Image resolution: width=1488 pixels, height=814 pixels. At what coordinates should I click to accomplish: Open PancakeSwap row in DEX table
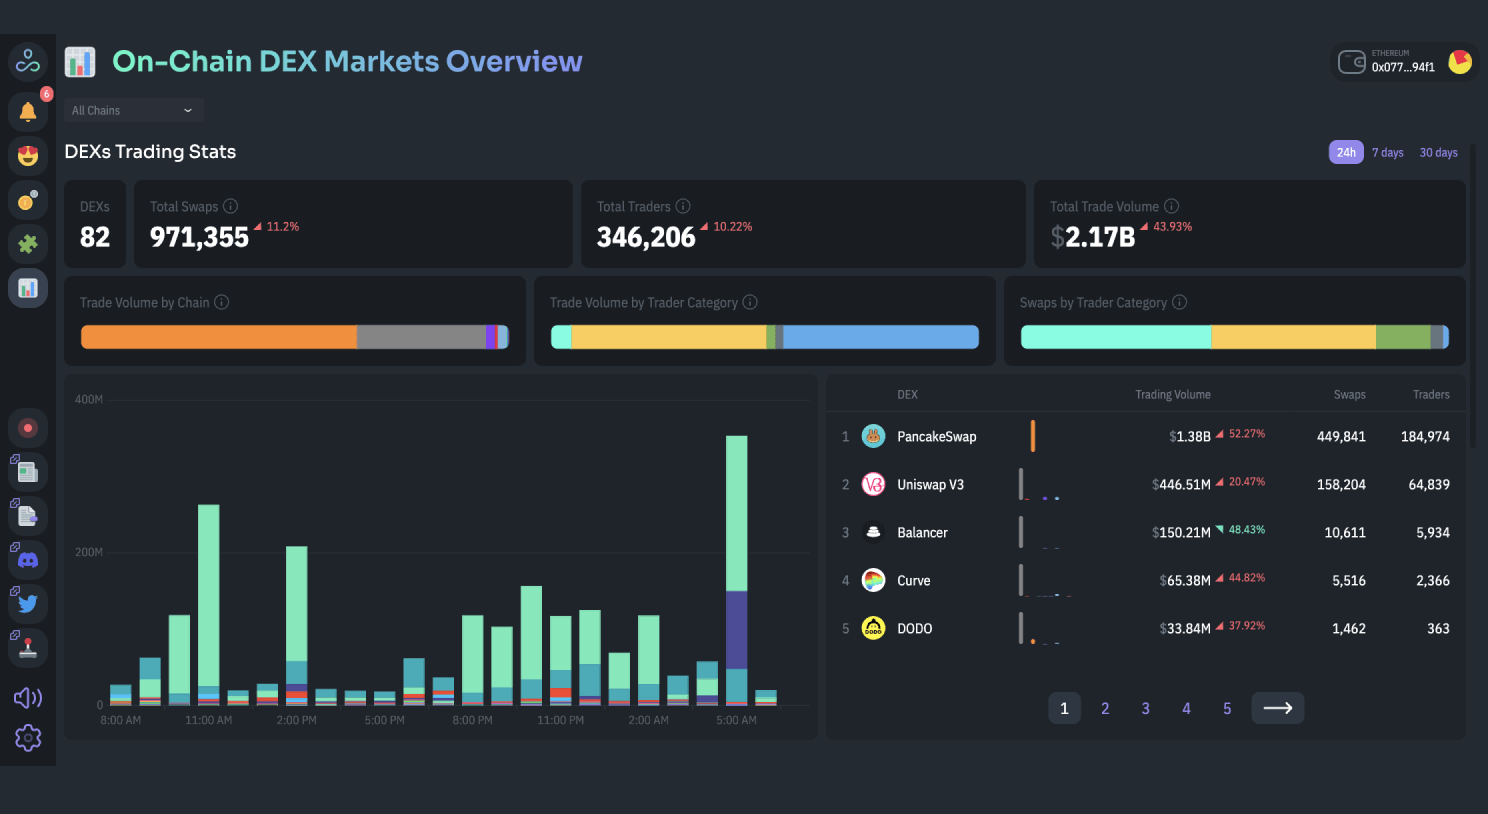(x=936, y=436)
